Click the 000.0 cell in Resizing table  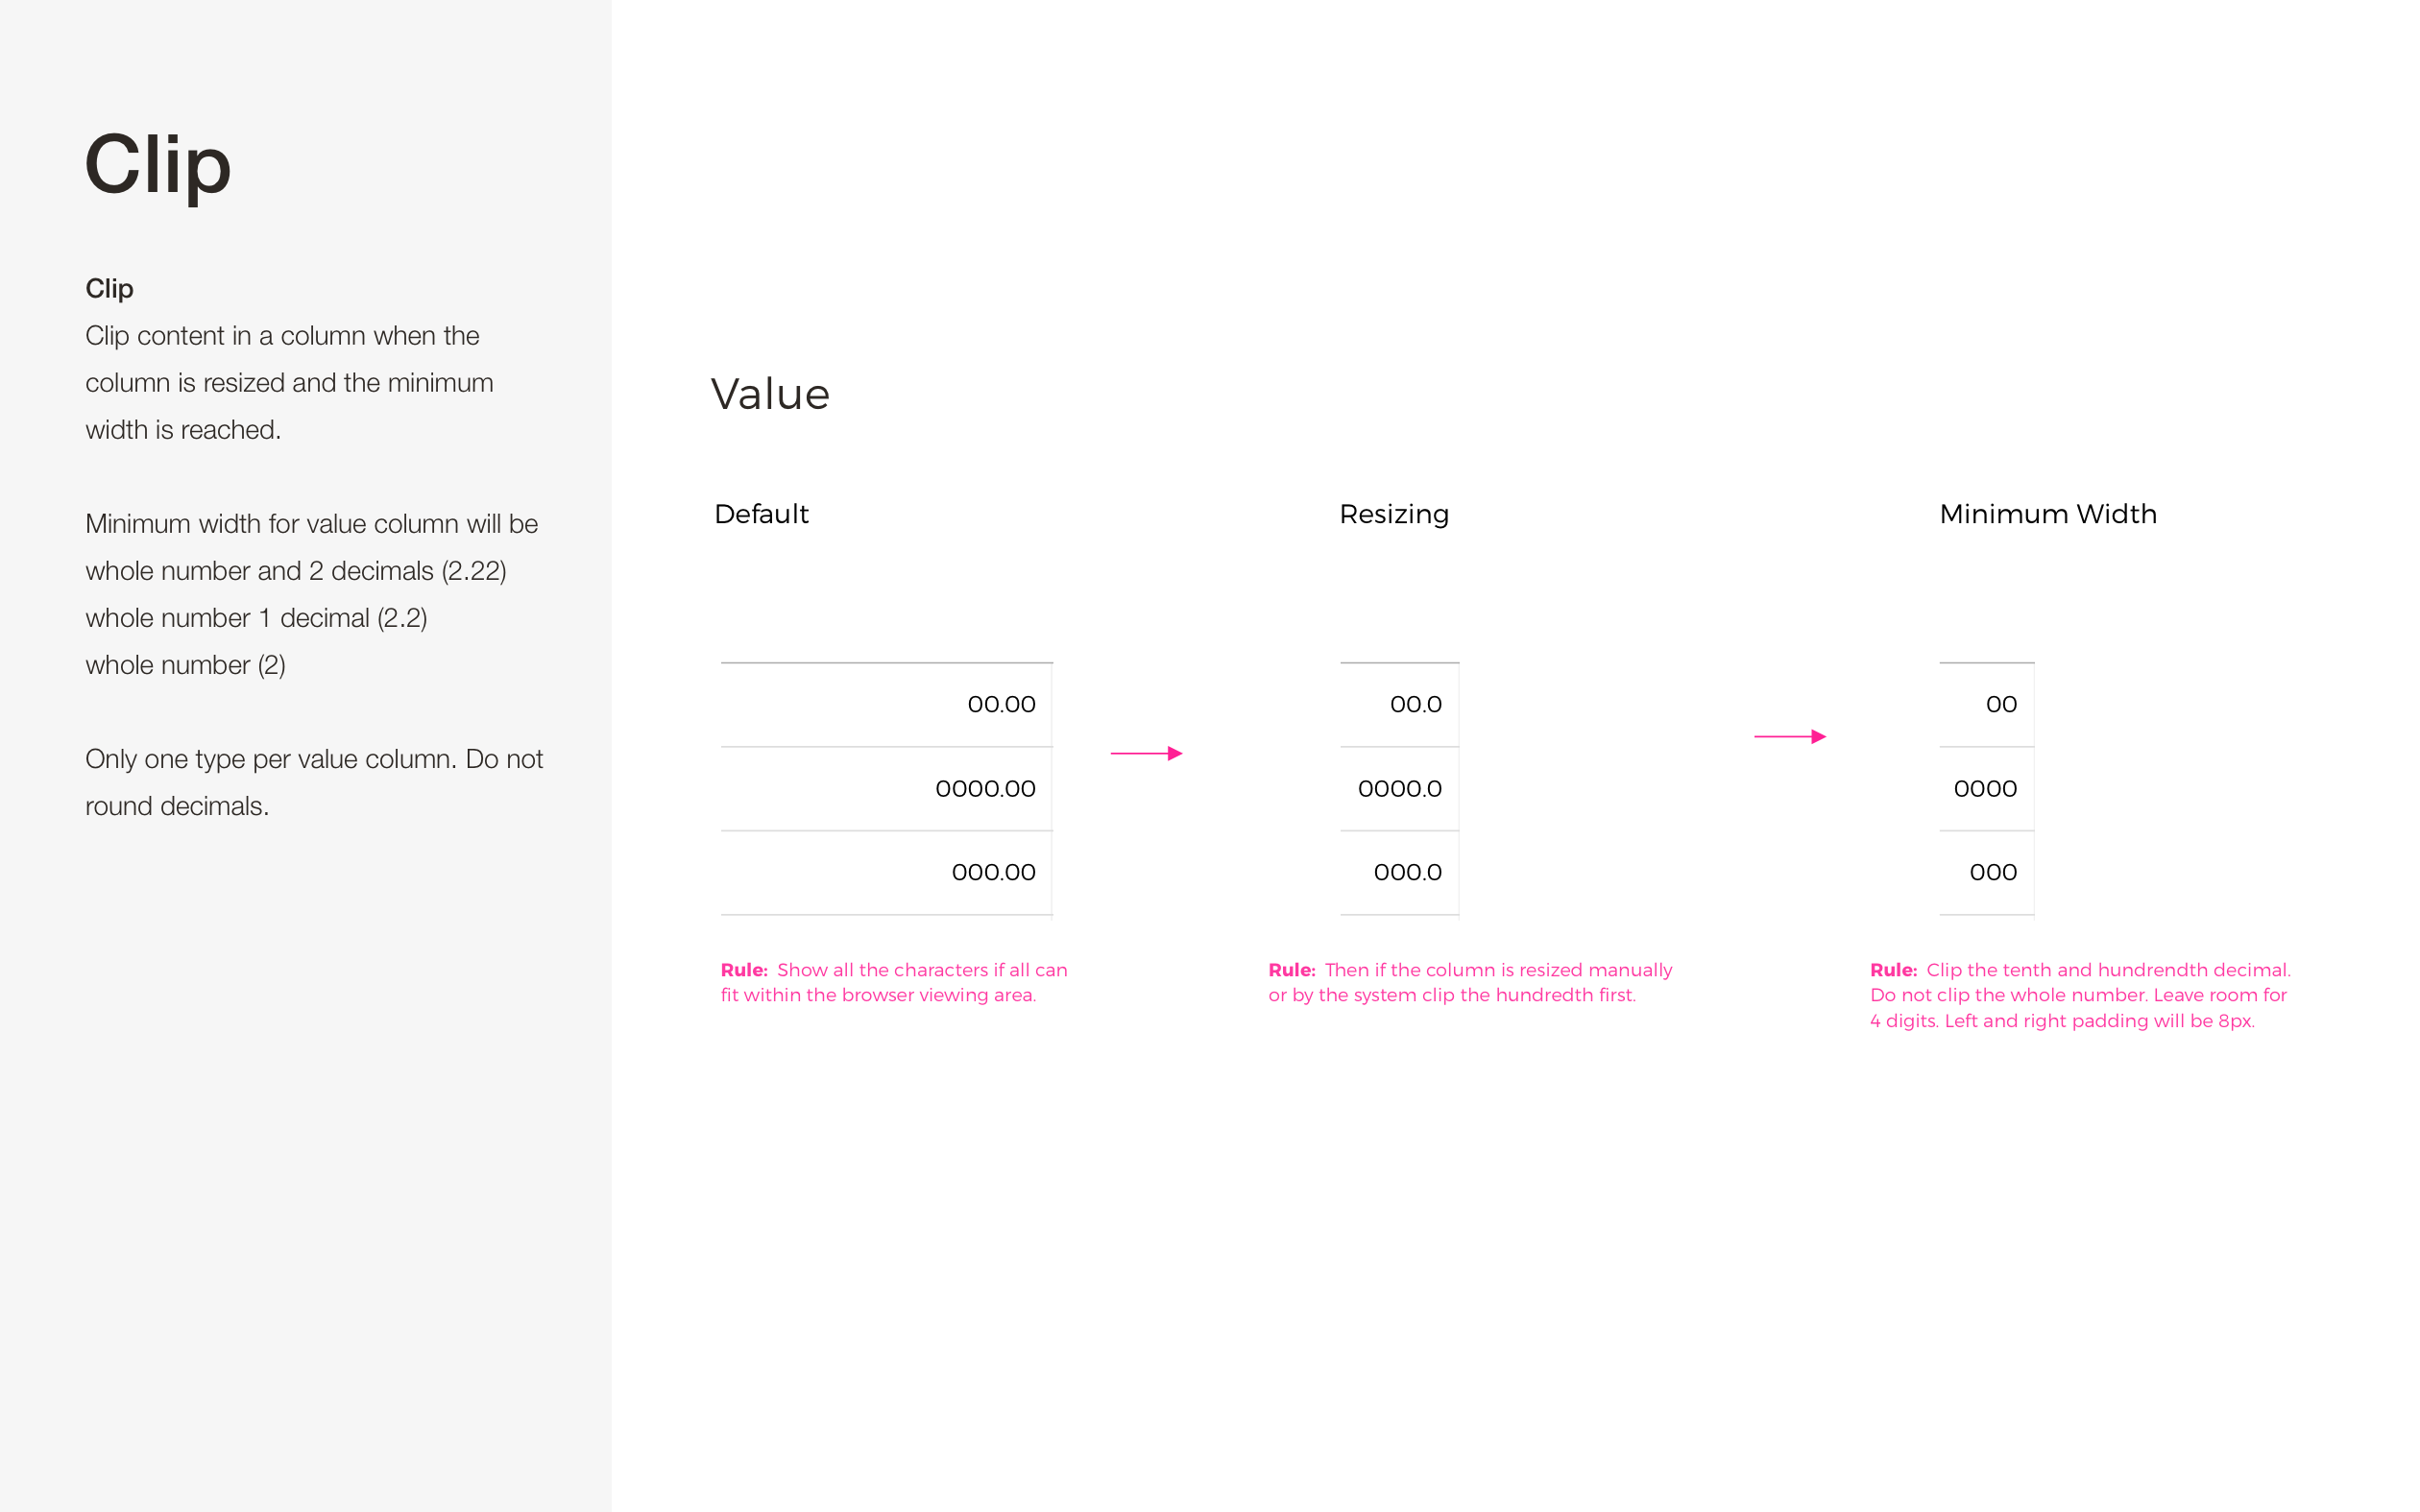click(1399, 872)
